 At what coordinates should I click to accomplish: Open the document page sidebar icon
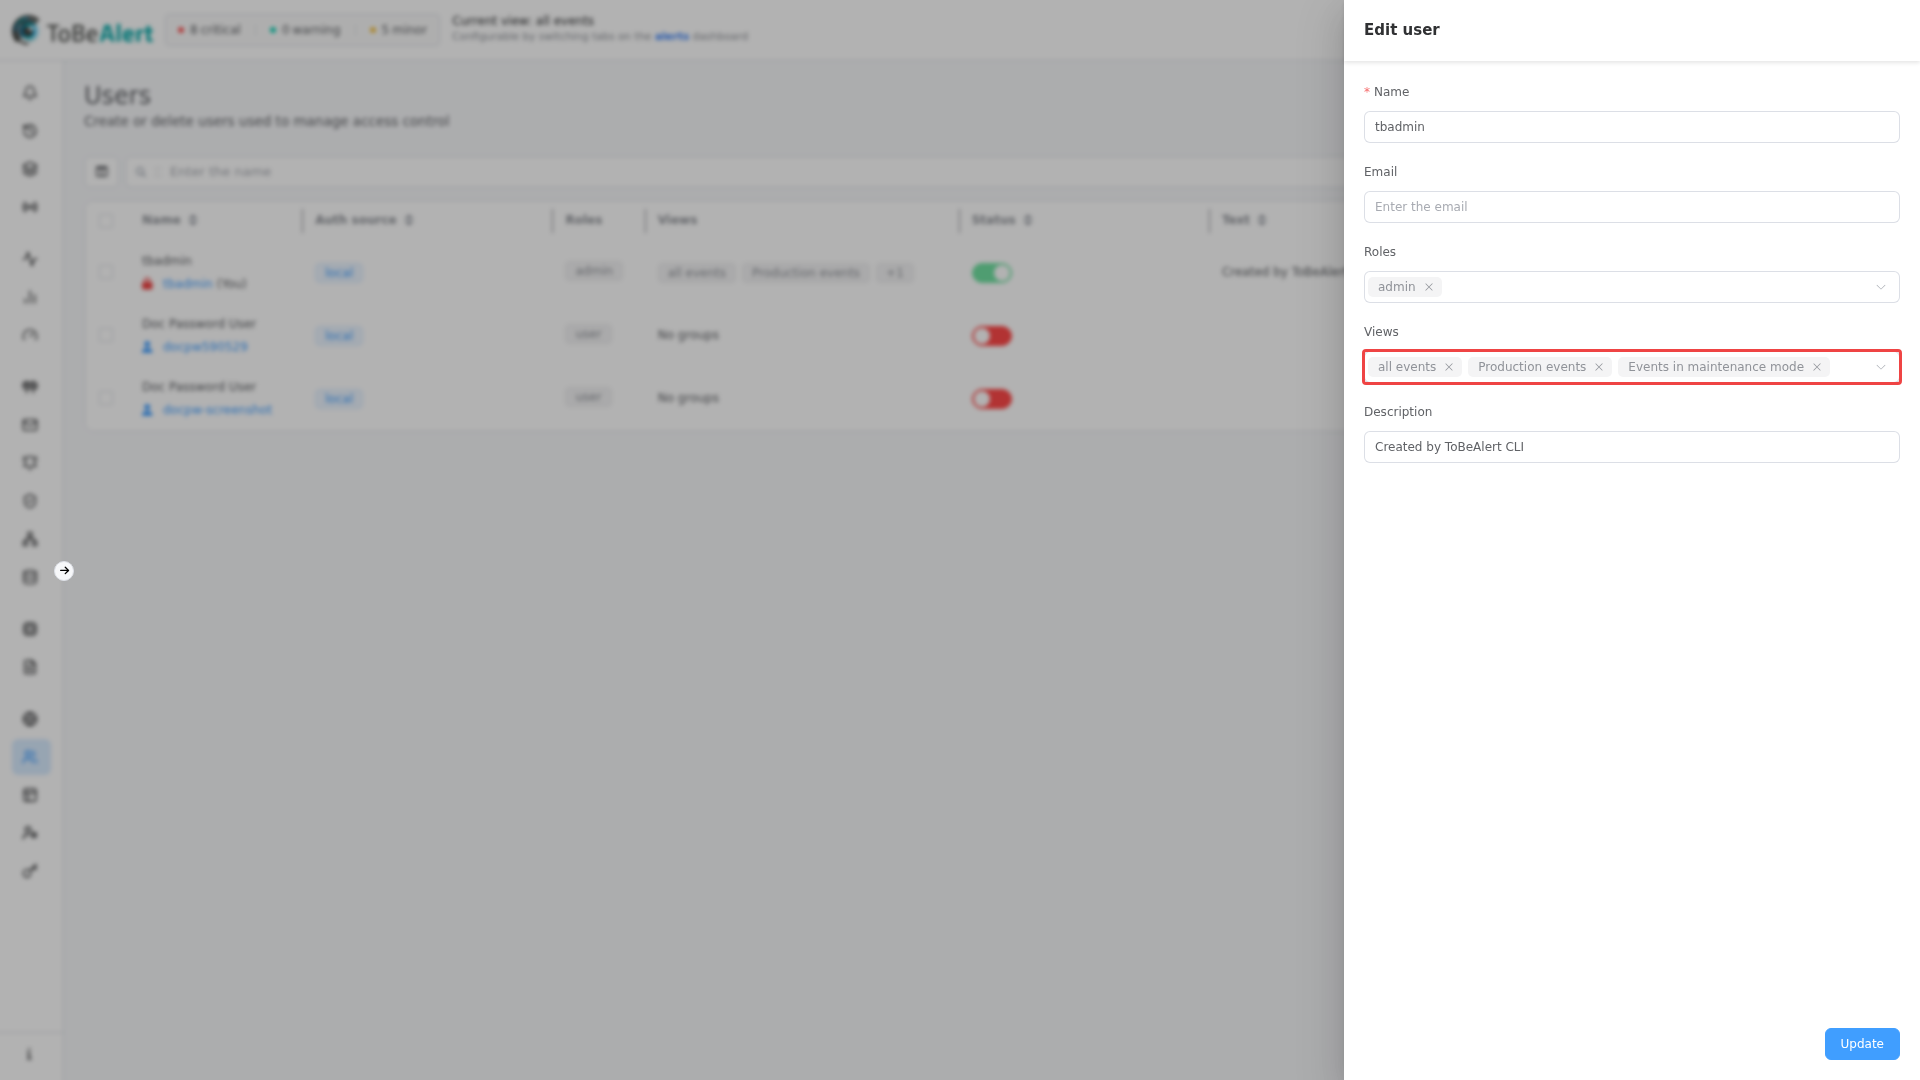tap(30, 667)
